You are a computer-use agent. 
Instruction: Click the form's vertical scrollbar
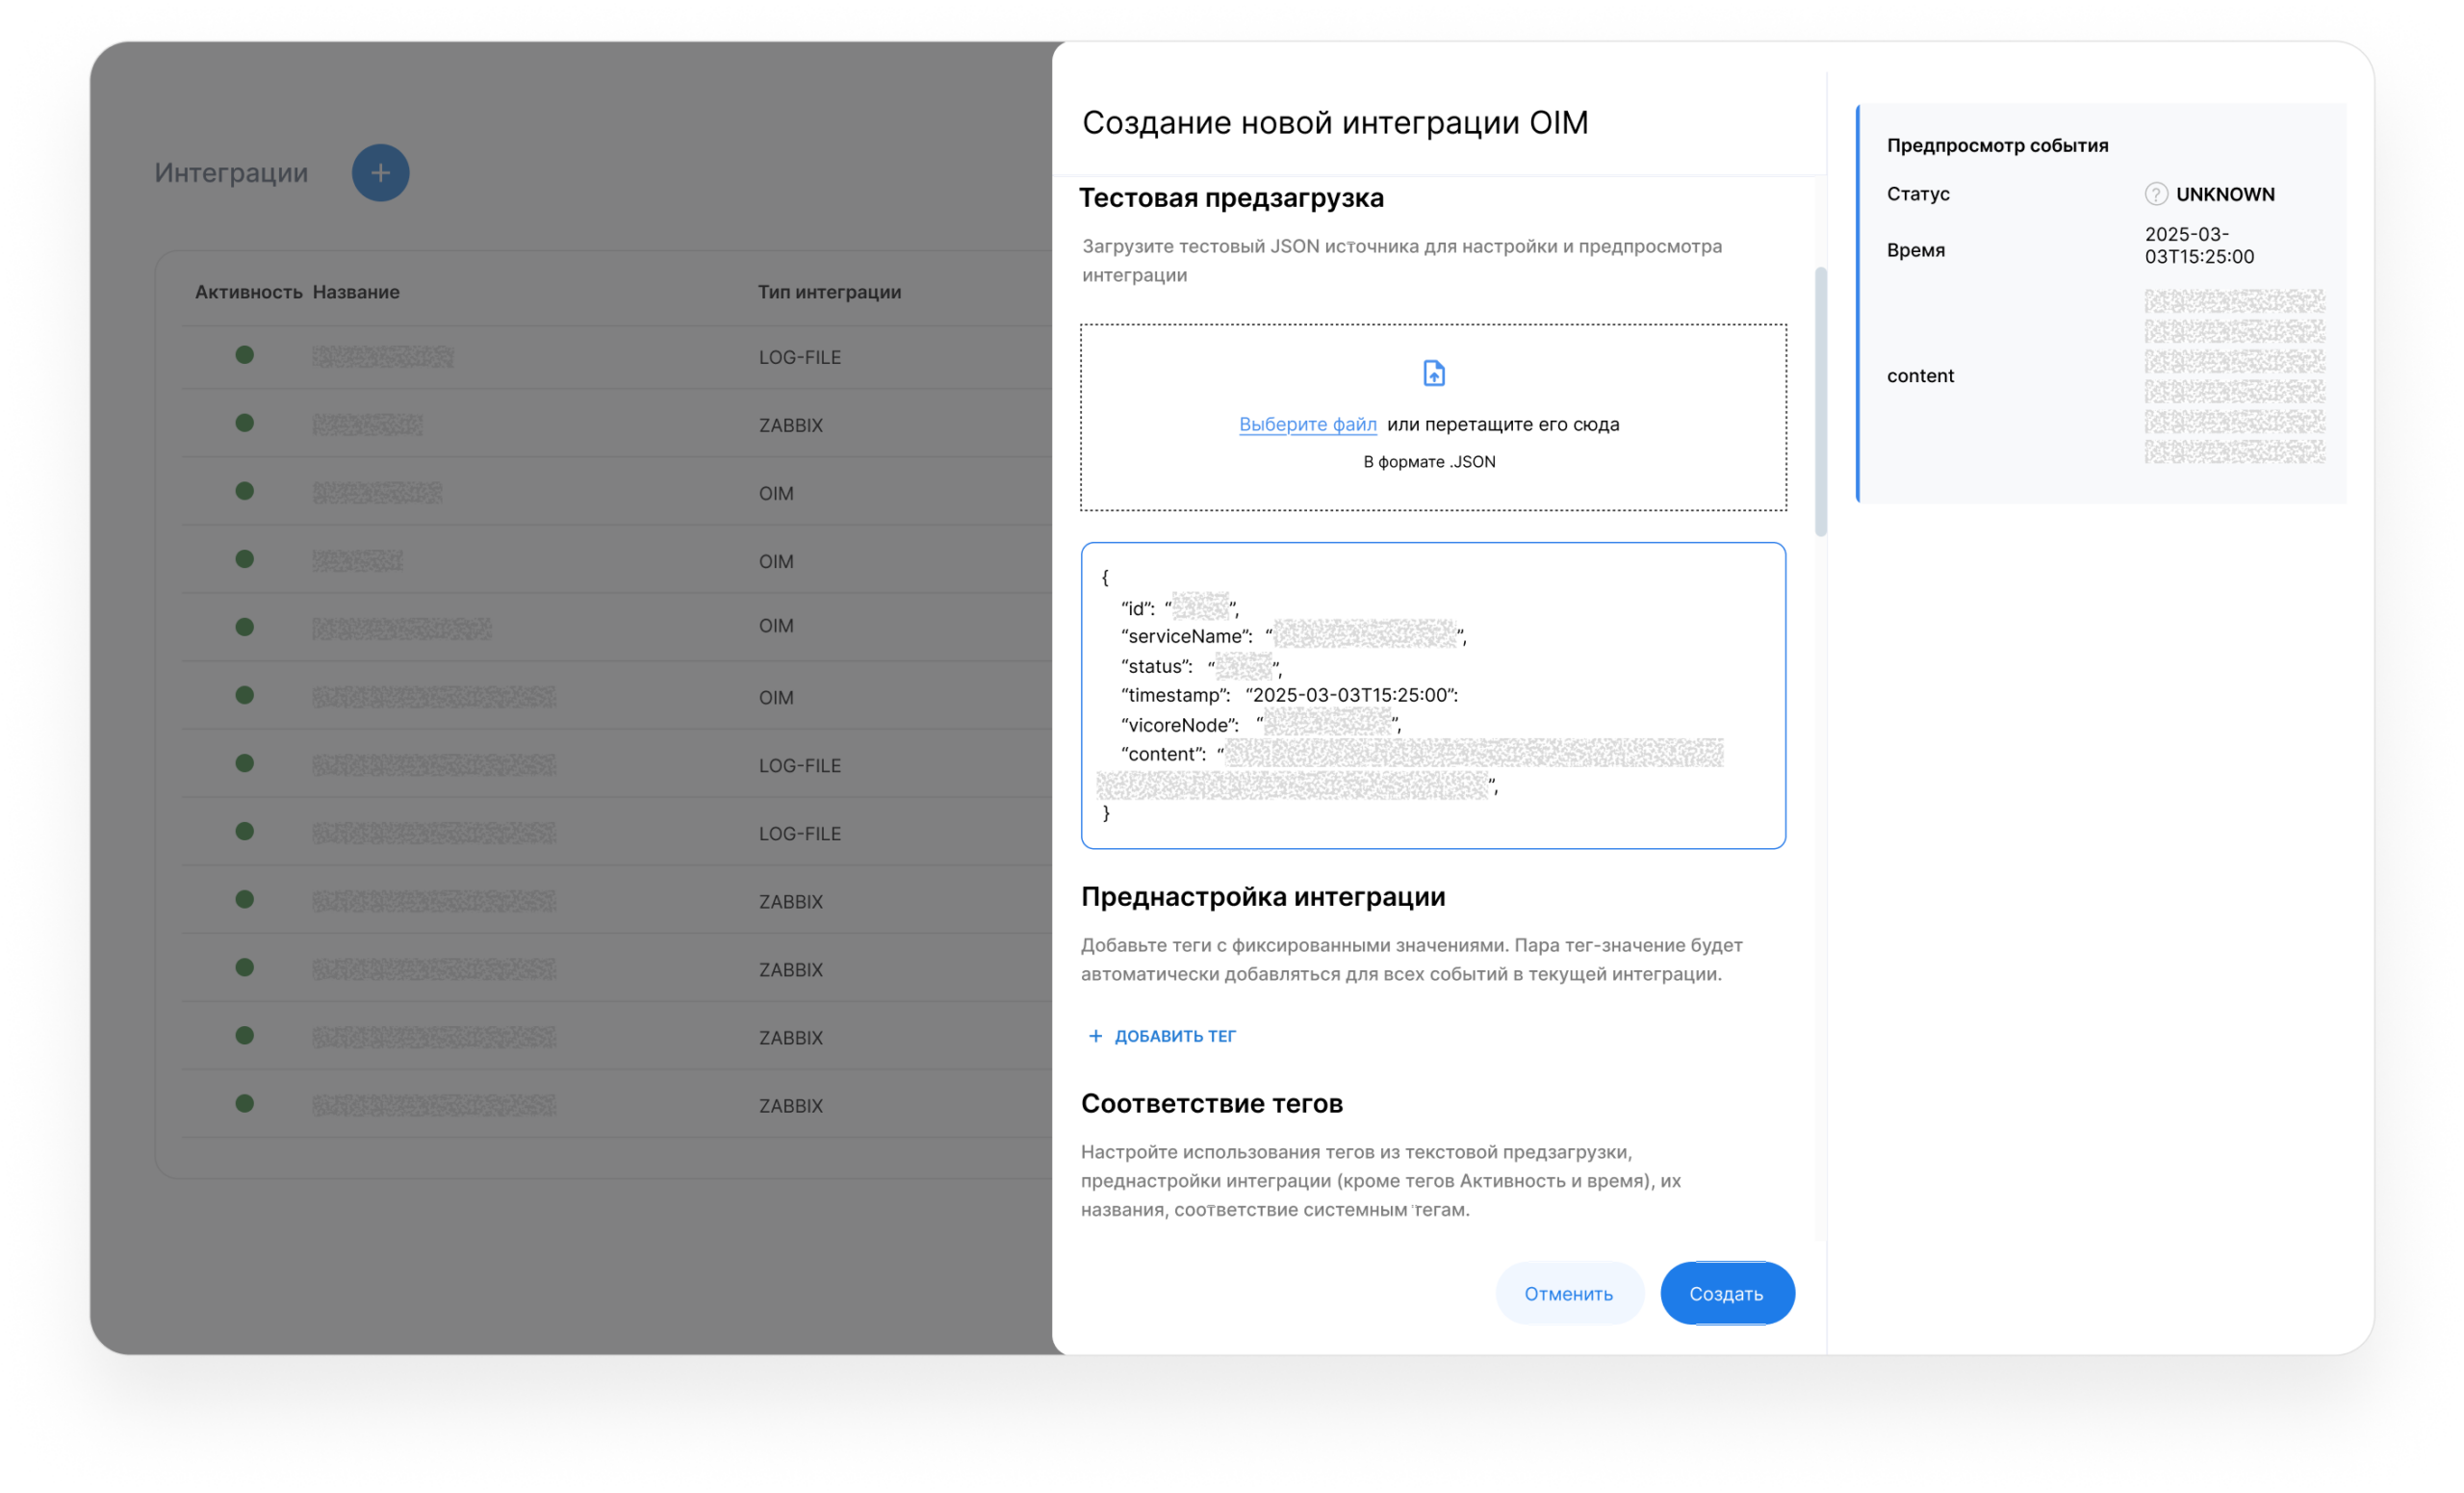1820,402
